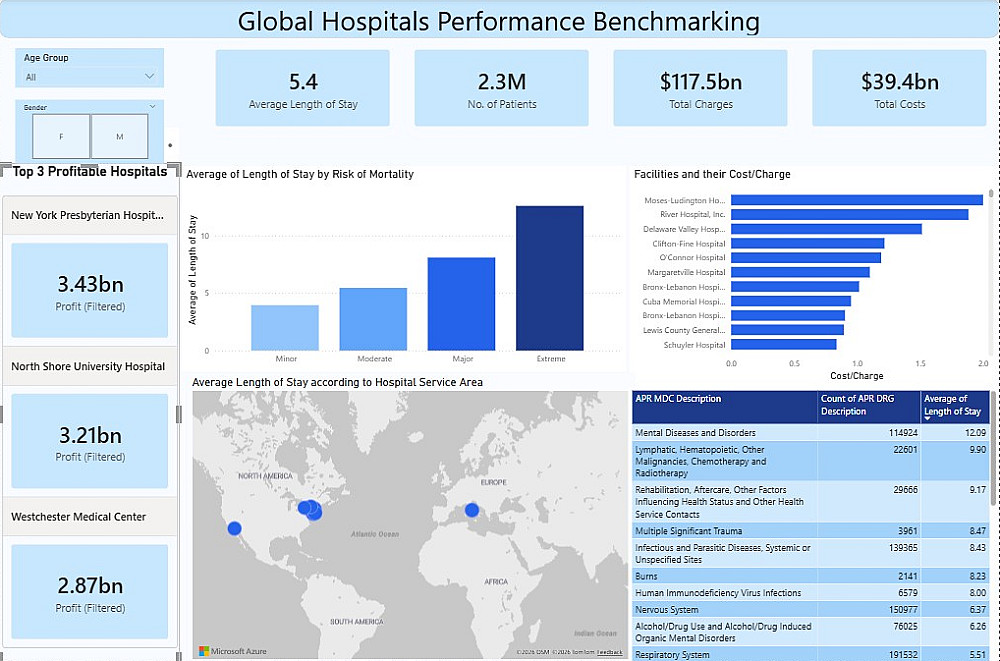Select the Extreme risk bar
1000x661 pixels.
pos(550,278)
